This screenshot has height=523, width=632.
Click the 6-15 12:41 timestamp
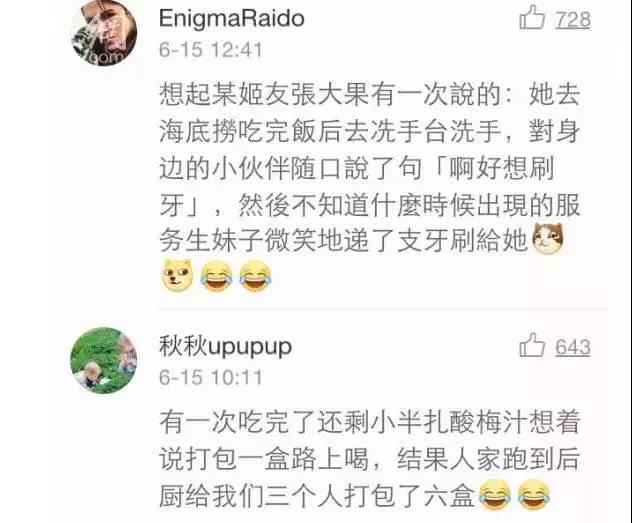211,50
